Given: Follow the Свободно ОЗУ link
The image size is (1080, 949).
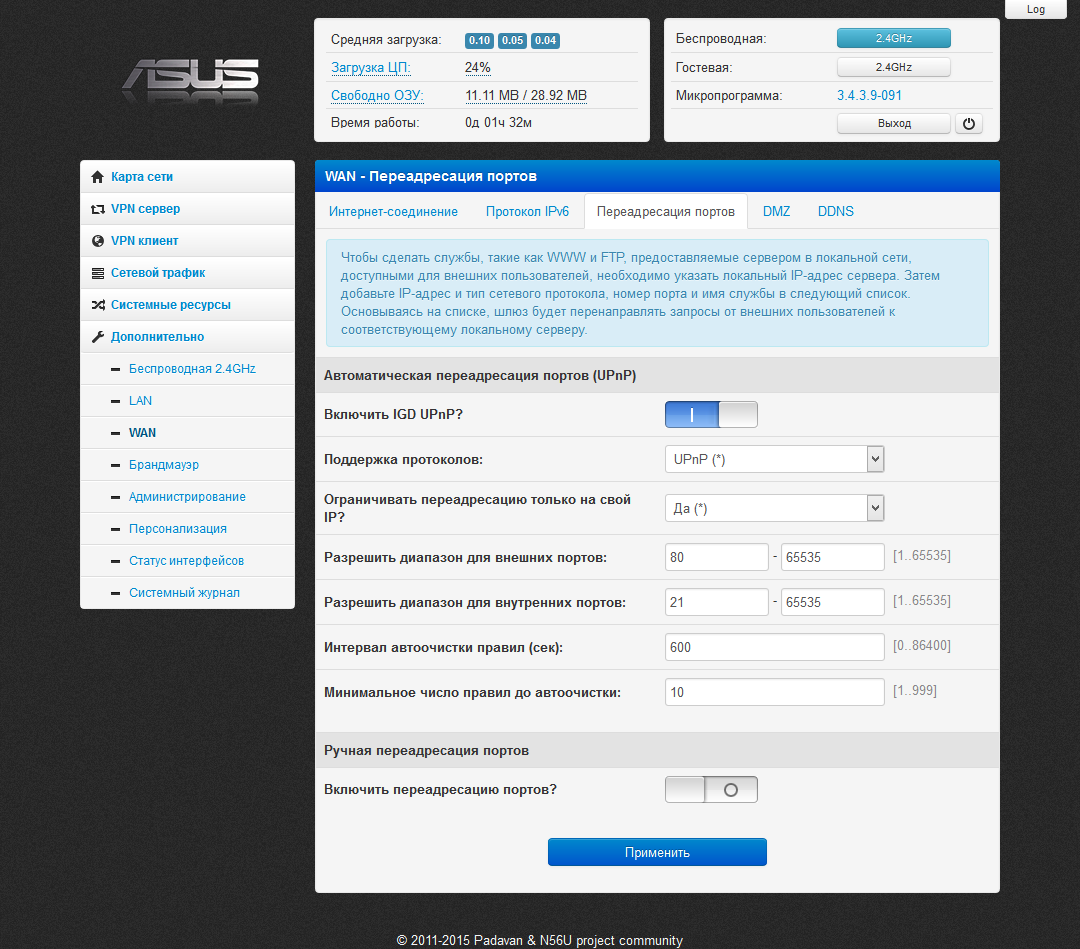Looking at the screenshot, I should pyautogui.click(x=377, y=96).
